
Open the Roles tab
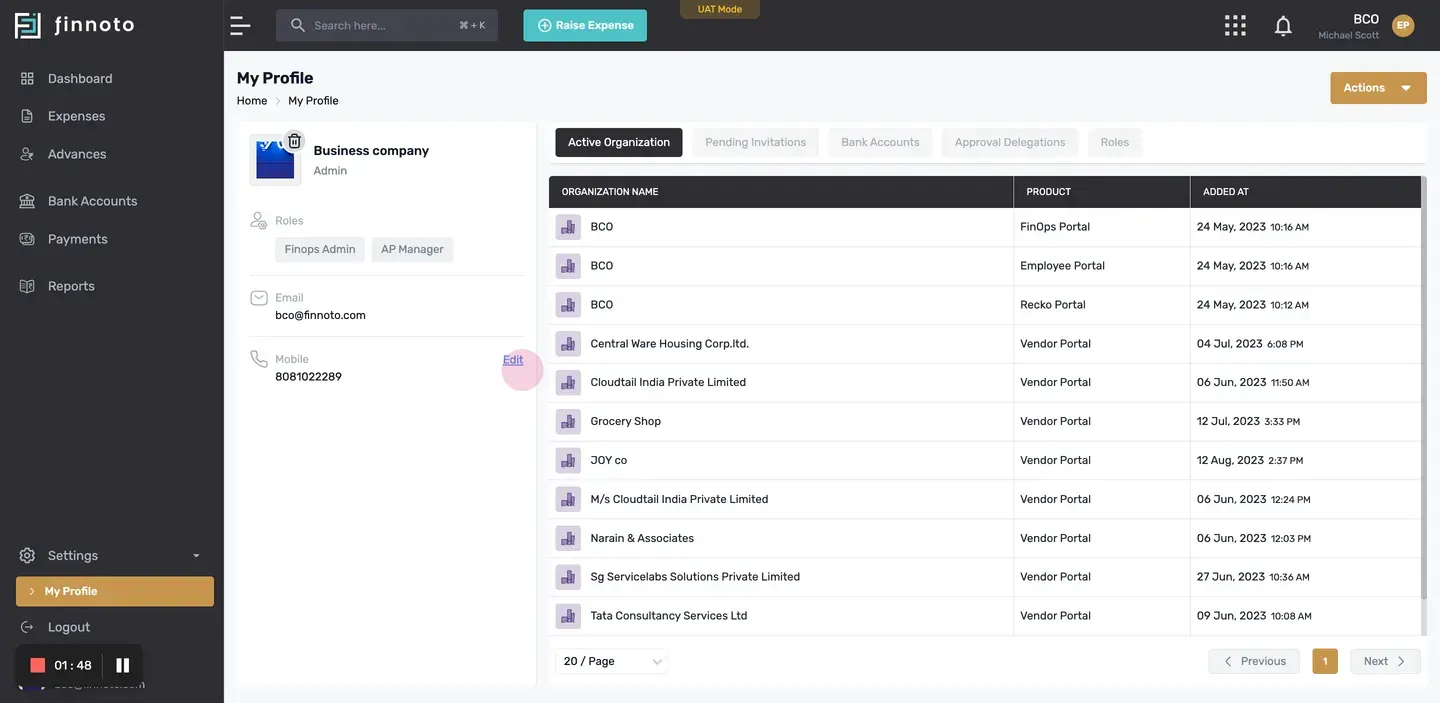click(1115, 142)
